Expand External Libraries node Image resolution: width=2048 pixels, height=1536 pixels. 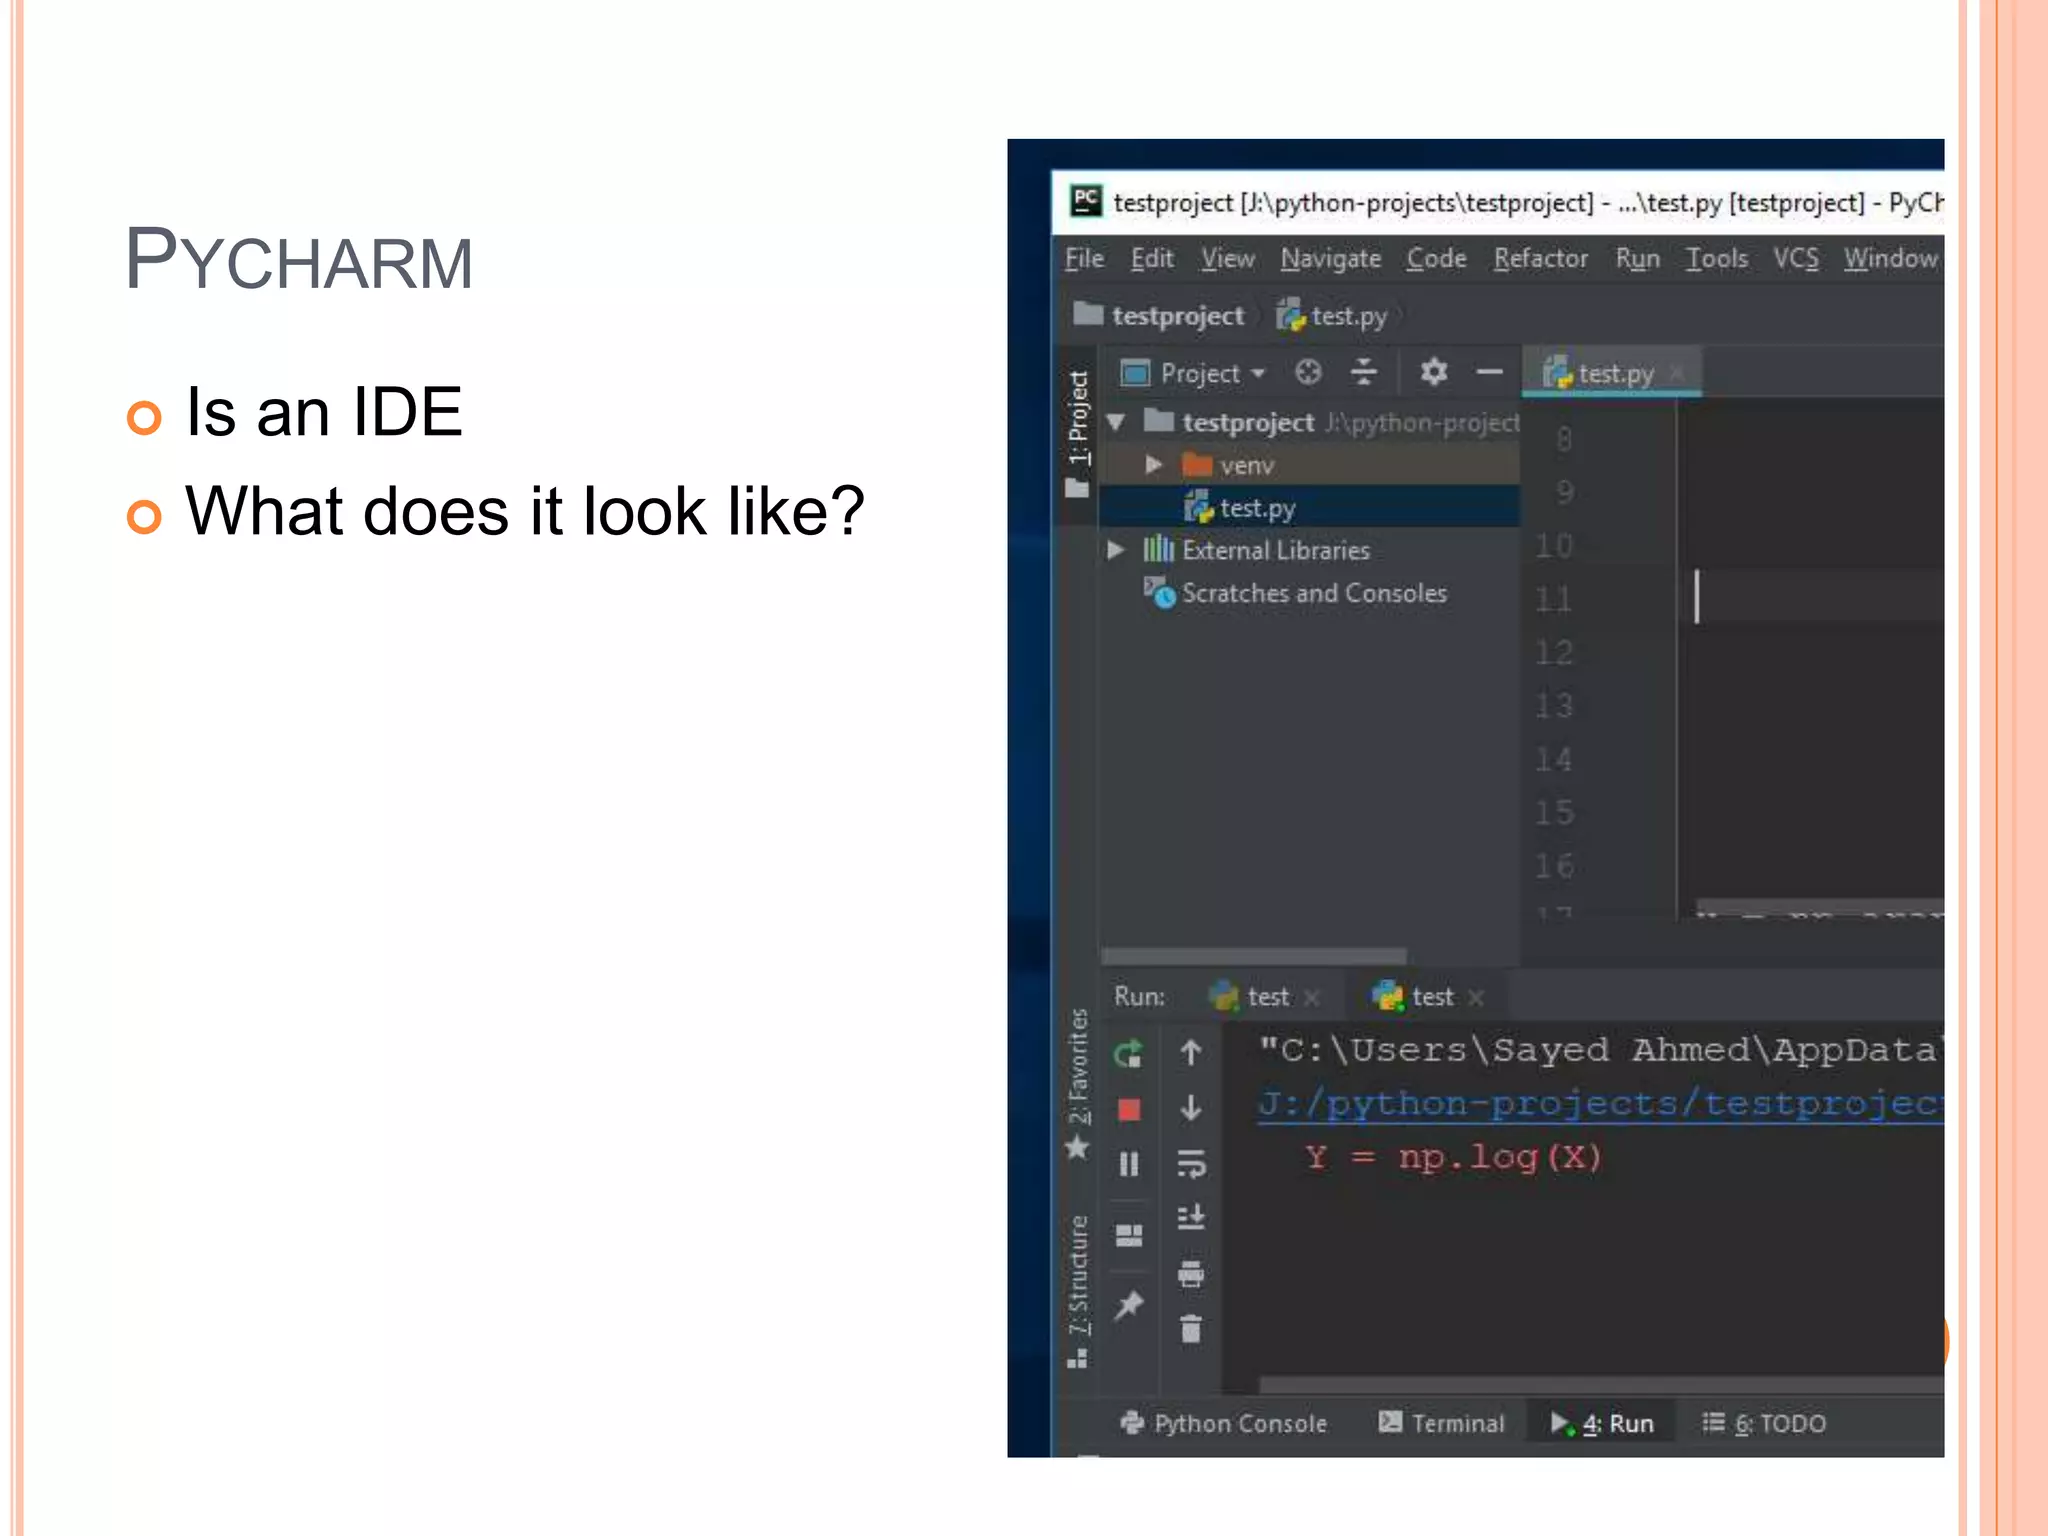point(1116,550)
